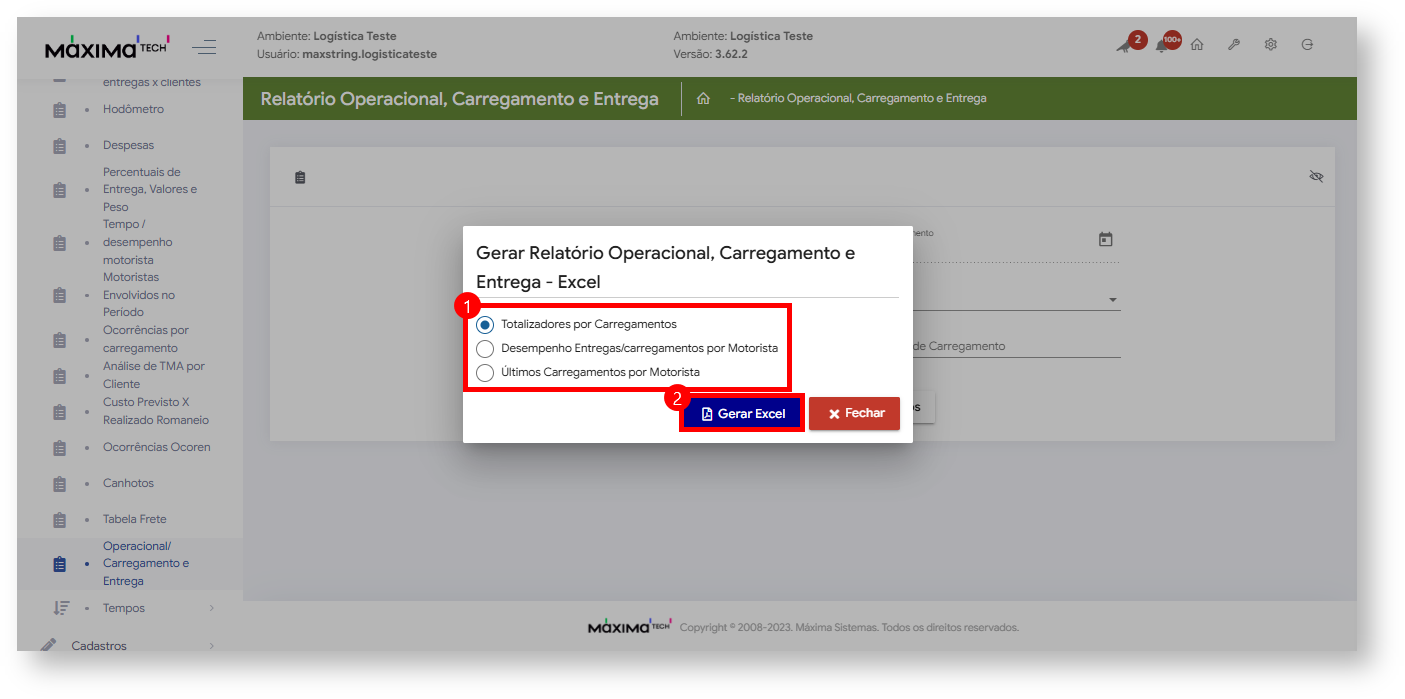Close dialog with Fechar button
This screenshot has width=1405, height=699.
point(855,414)
